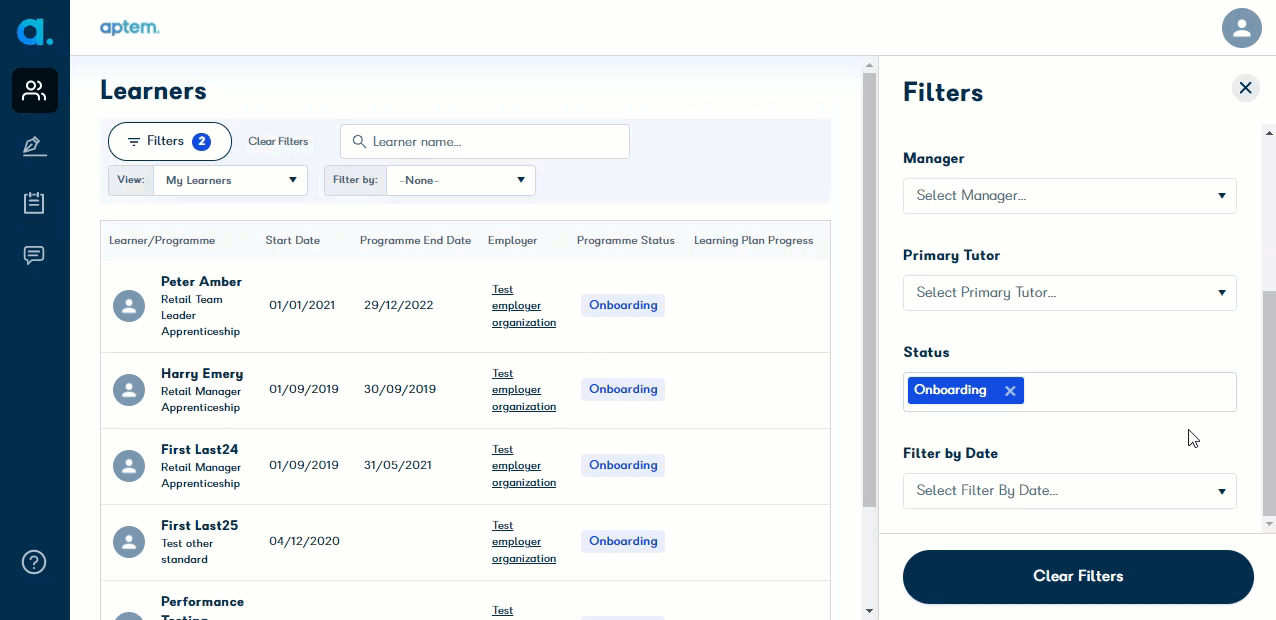Click end date 31/05/2021
This screenshot has height=620, width=1276.
pyautogui.click(x=399, y=466)
